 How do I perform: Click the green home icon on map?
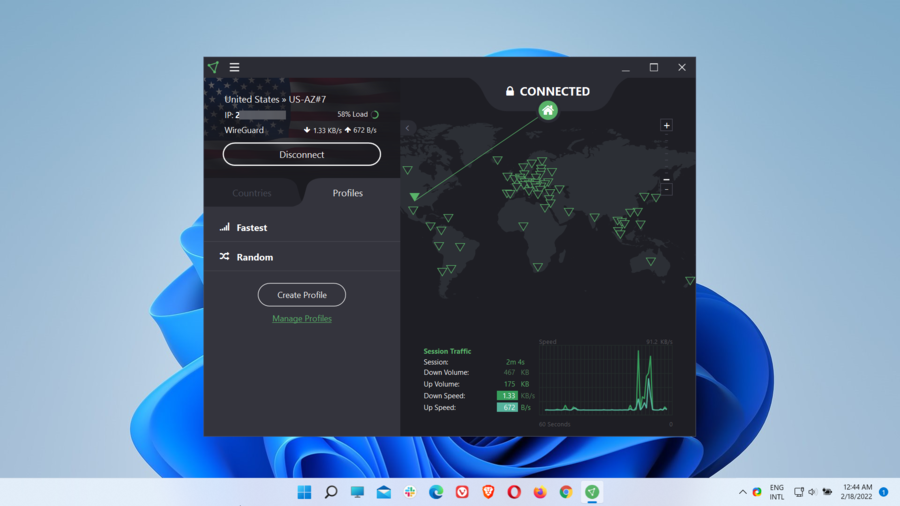548,111
